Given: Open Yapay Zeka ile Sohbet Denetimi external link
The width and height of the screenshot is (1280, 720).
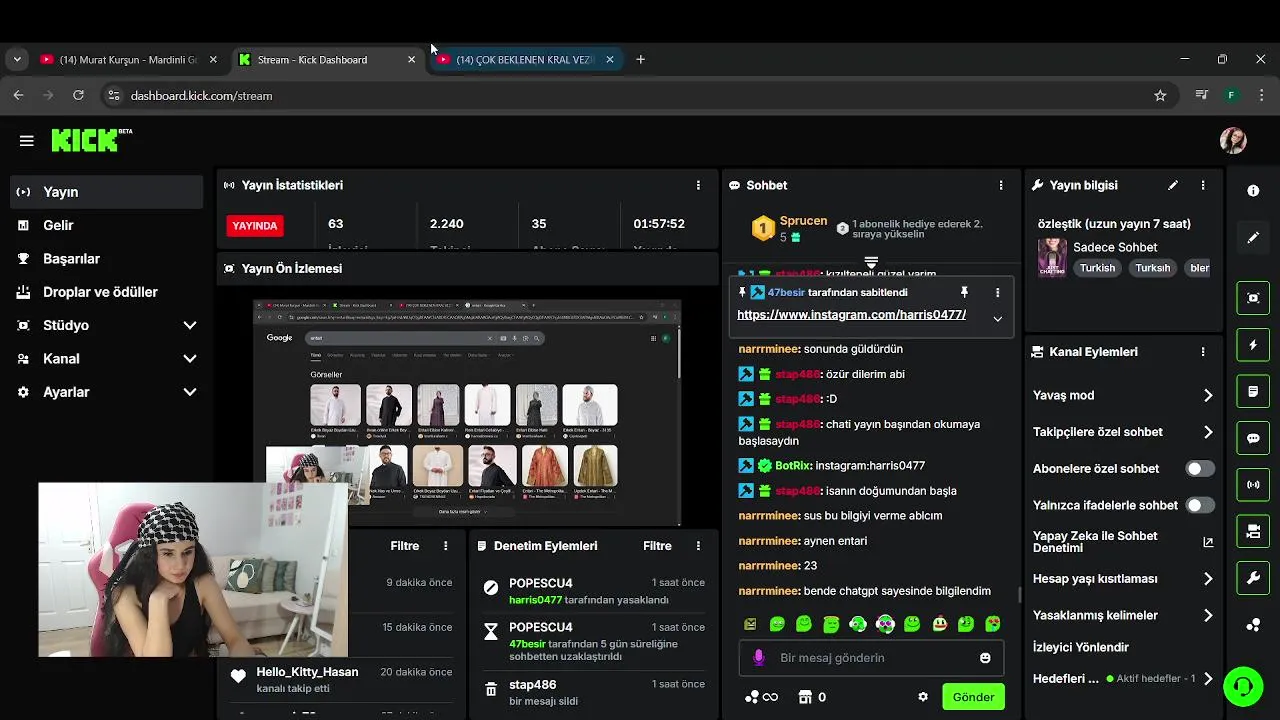Looking at the screenshot, I should pyautogui.click(x=1208, y=542).
